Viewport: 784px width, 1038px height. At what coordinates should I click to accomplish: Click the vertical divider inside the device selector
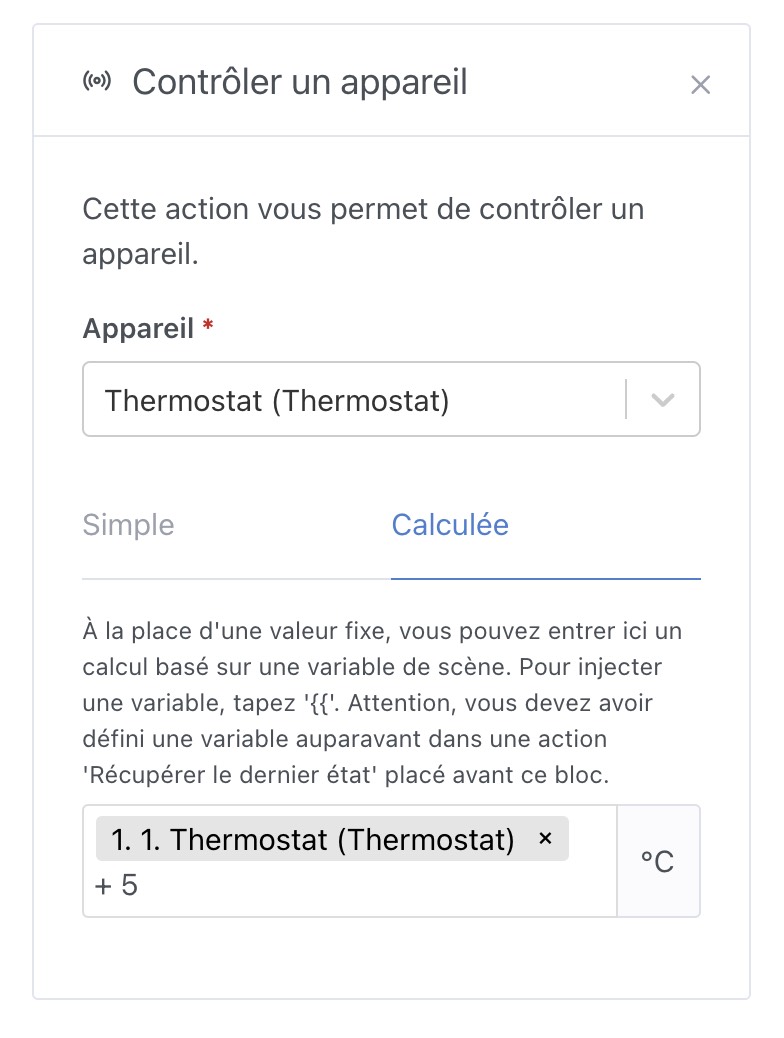pos(626,398)
